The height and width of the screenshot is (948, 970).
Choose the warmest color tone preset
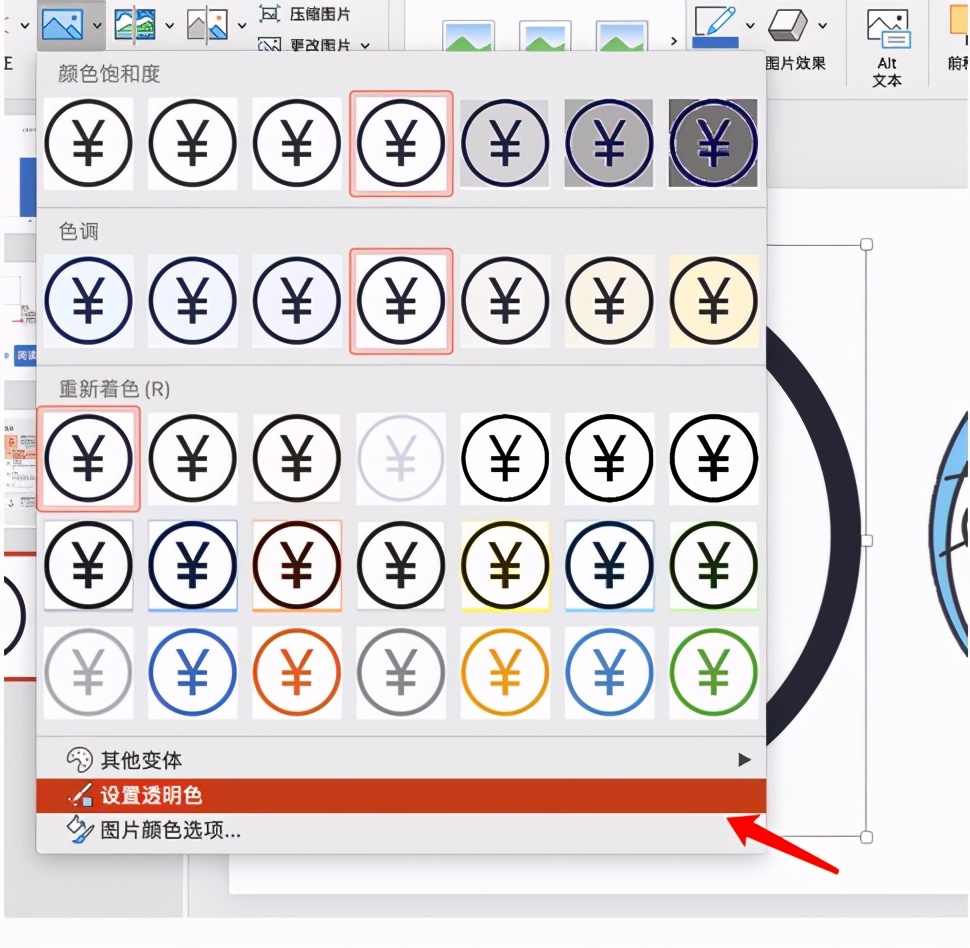click(x=713, y=301)
